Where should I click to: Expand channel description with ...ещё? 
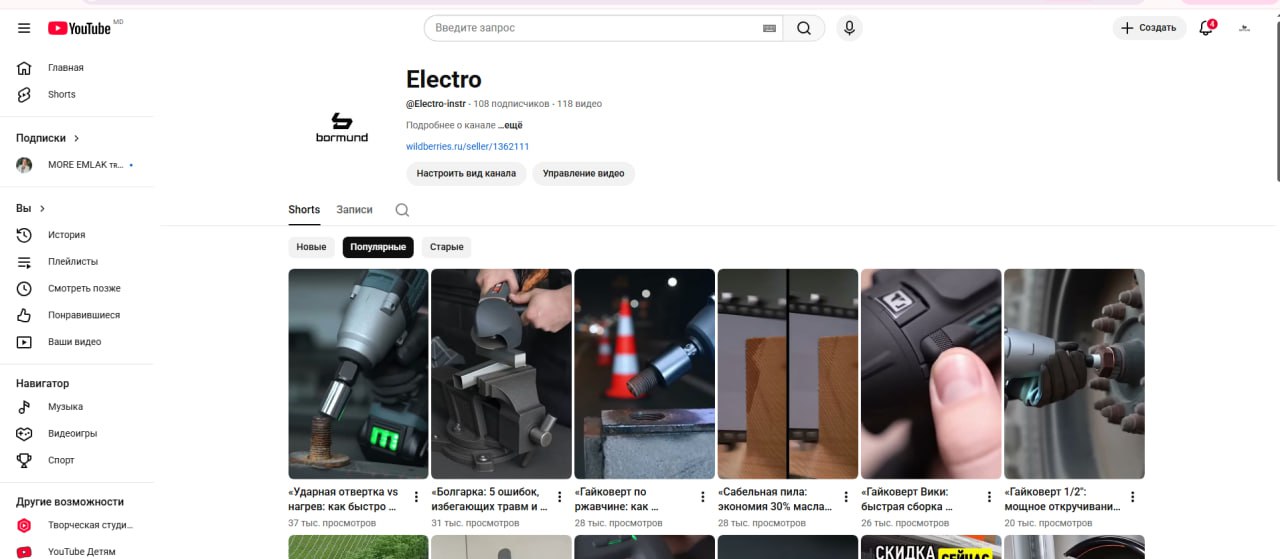510,125
